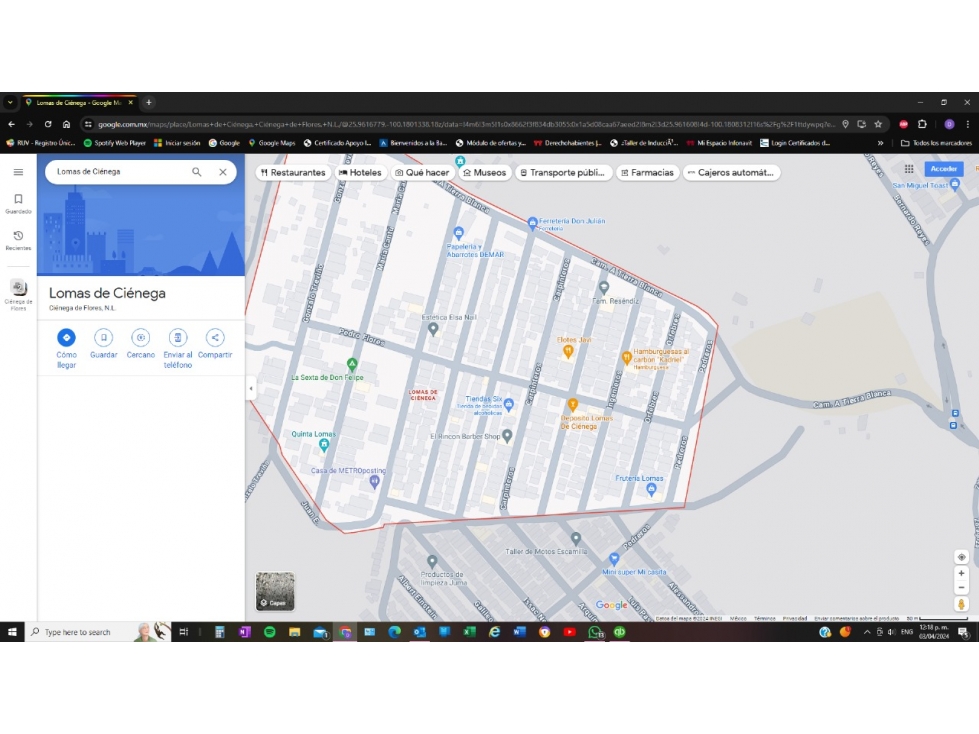The width and height of the screenshot is (979, 734).
Task: Open the Guardado saved places panel
Action: [x=18, y=203]
